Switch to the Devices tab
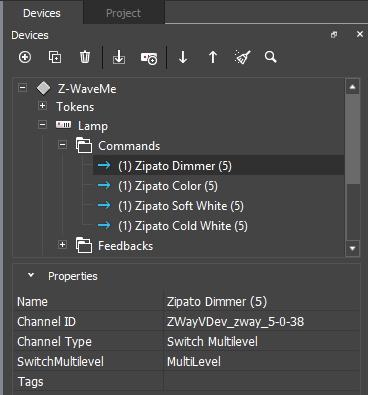The height and width of the screenshot is (395, 368). pyautogui.click(x=42, y=13)
